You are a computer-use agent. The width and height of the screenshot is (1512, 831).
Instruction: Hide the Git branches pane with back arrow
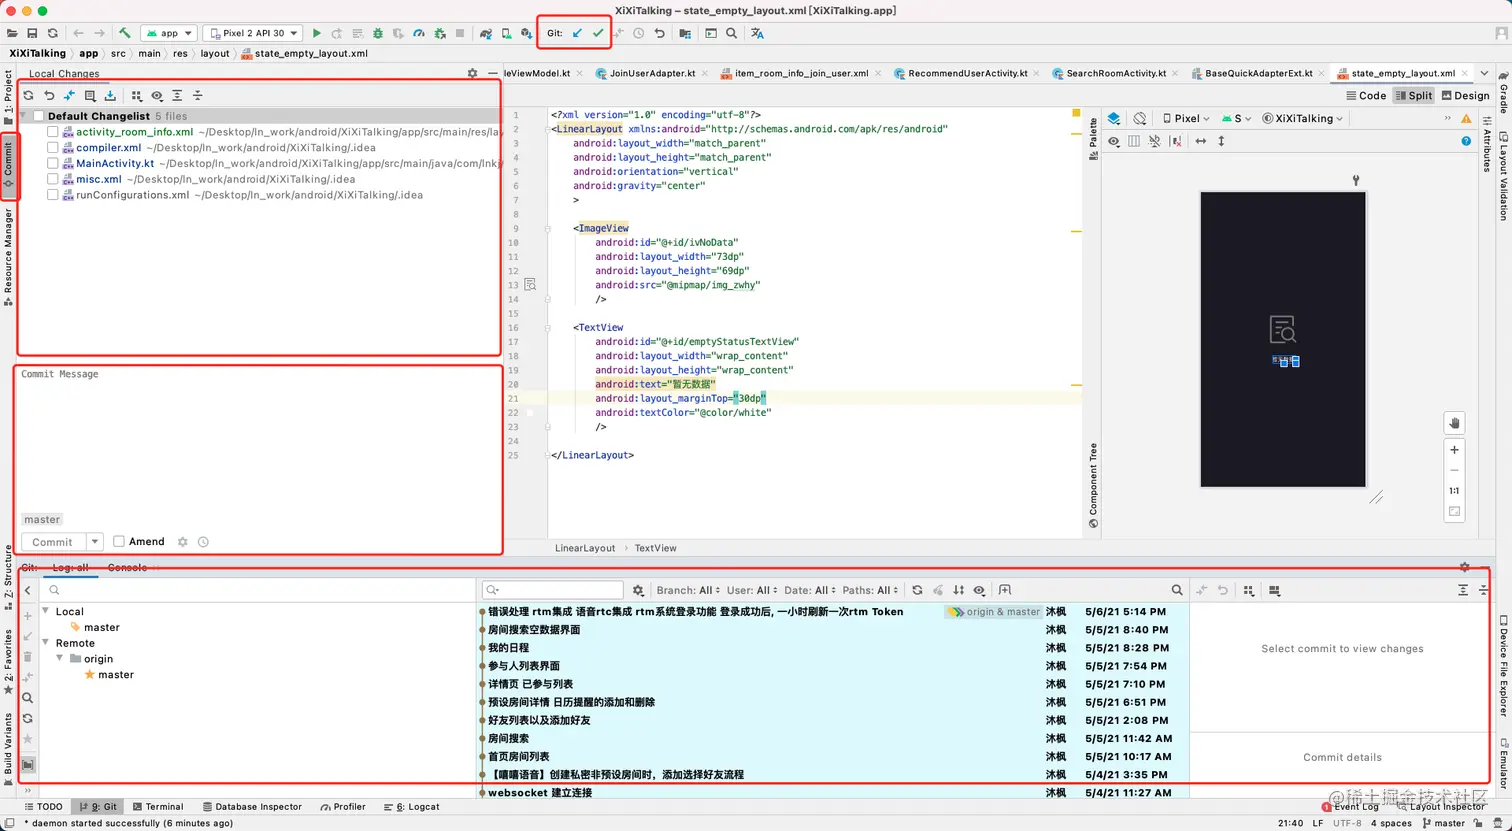point(28,591)
